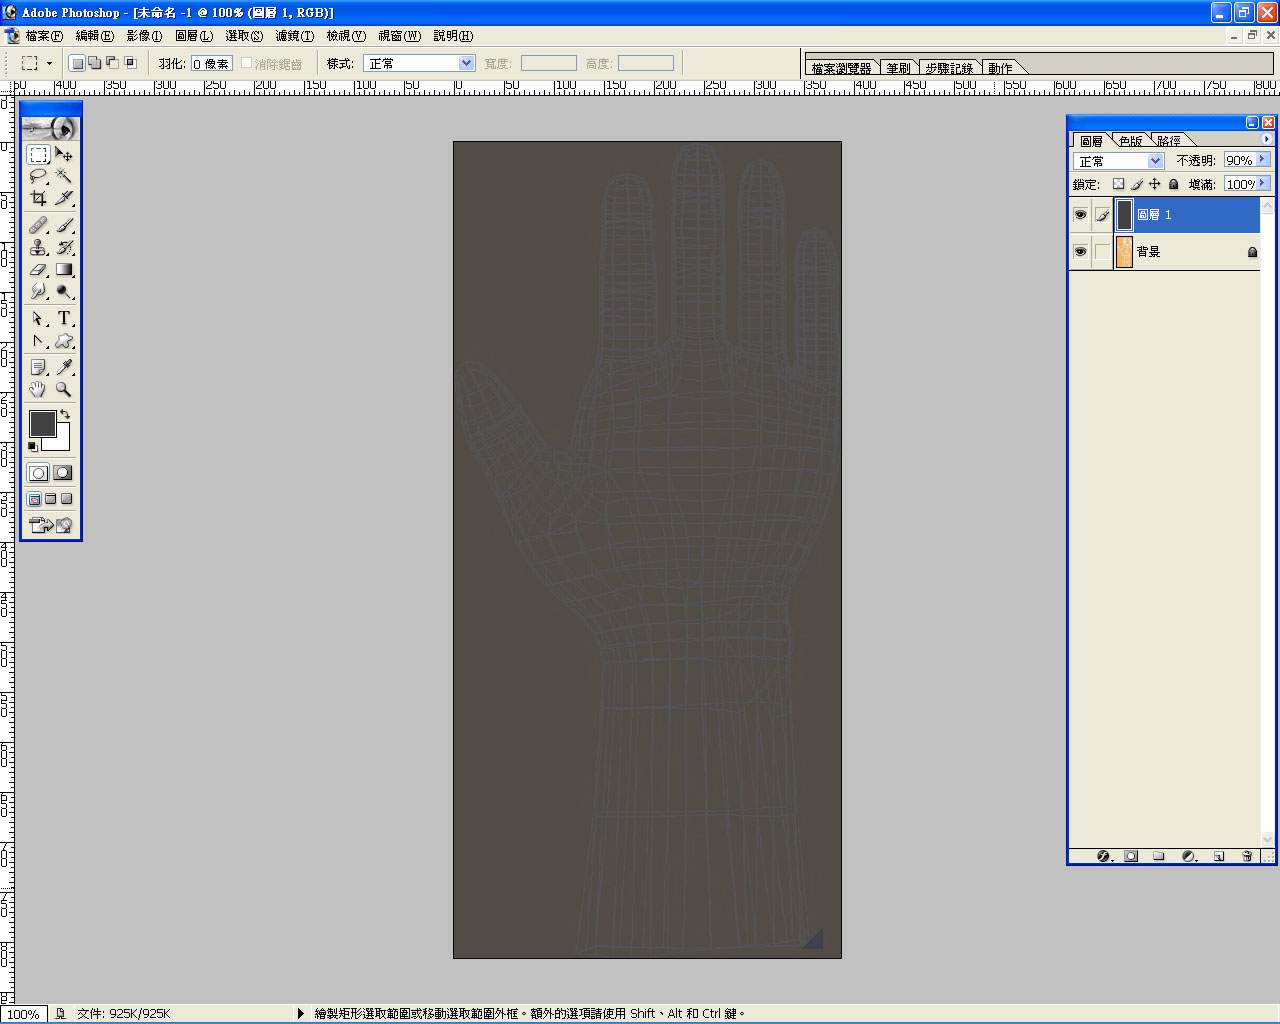Activate the Type tool
This screenshot has height=1024, width=1280.
(x=64, y=318)
